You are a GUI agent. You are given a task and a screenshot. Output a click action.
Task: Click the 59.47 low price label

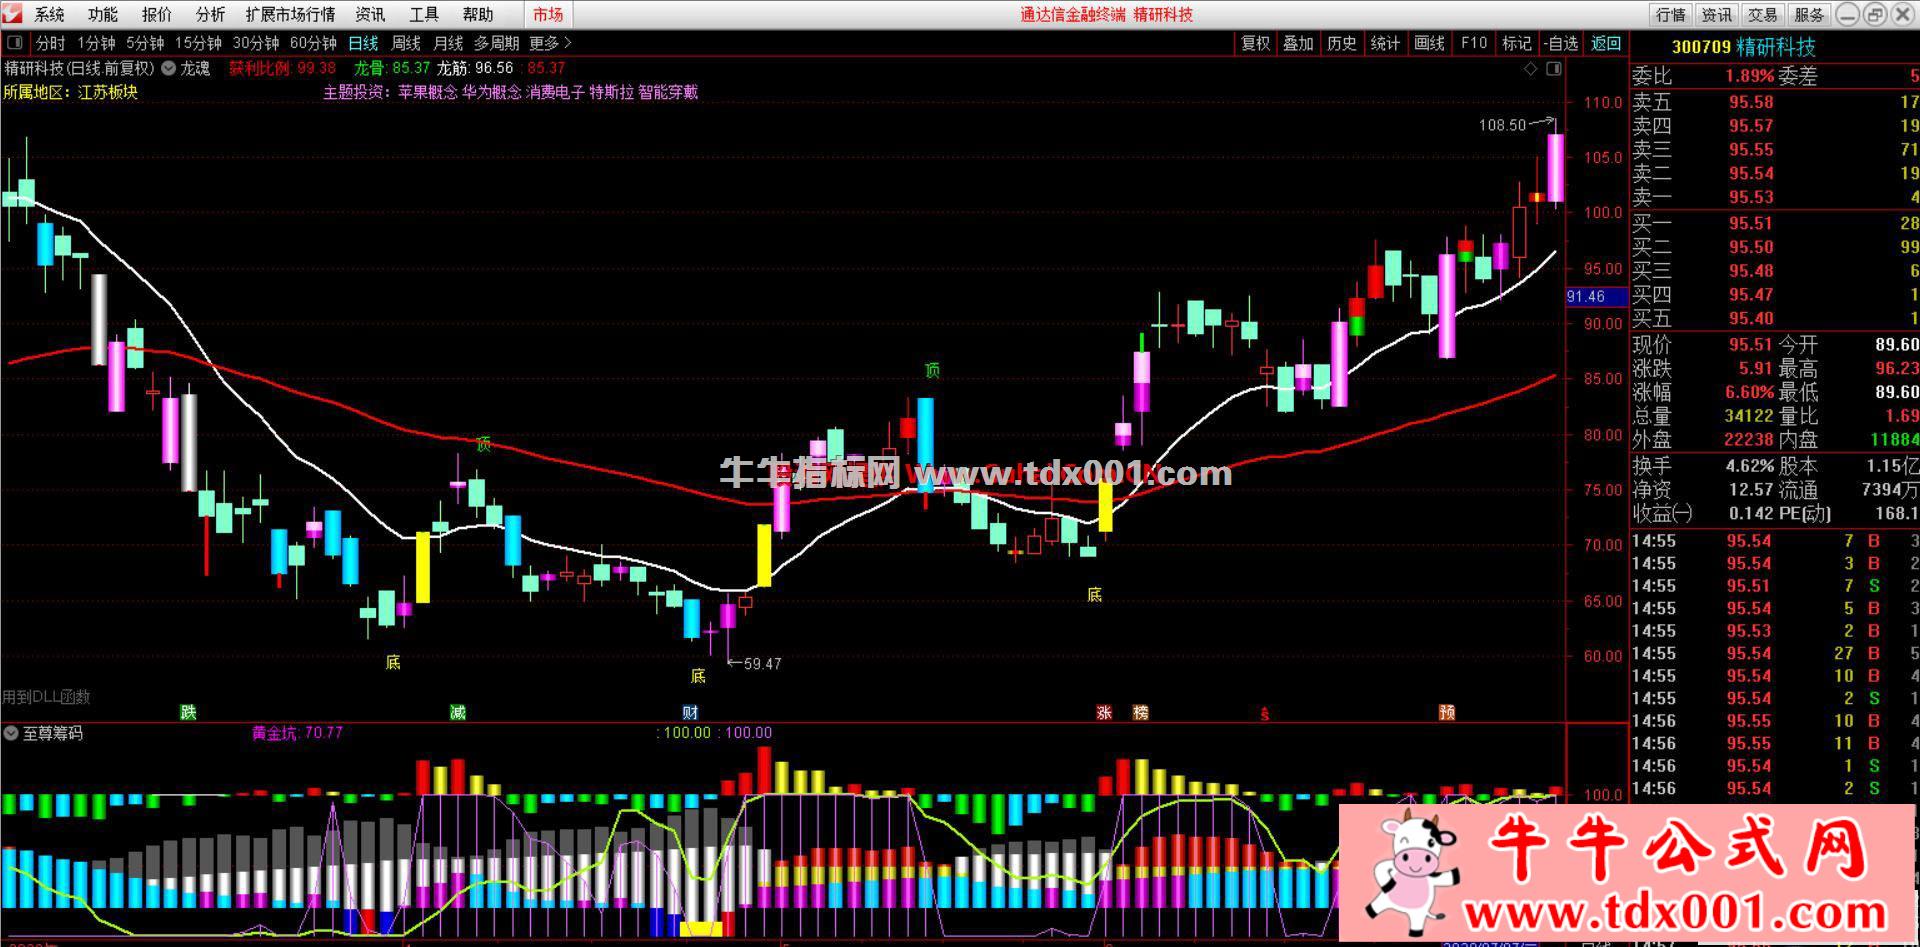(763, 663)
